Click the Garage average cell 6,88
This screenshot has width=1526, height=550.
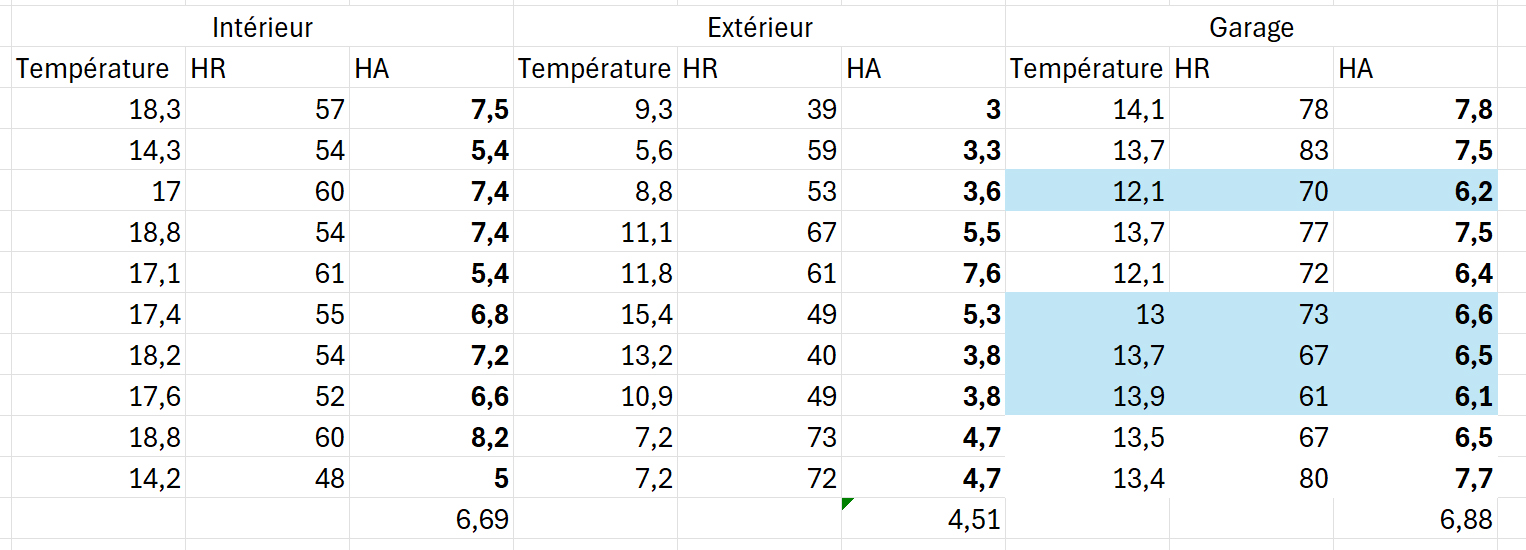pos(1415,519)
